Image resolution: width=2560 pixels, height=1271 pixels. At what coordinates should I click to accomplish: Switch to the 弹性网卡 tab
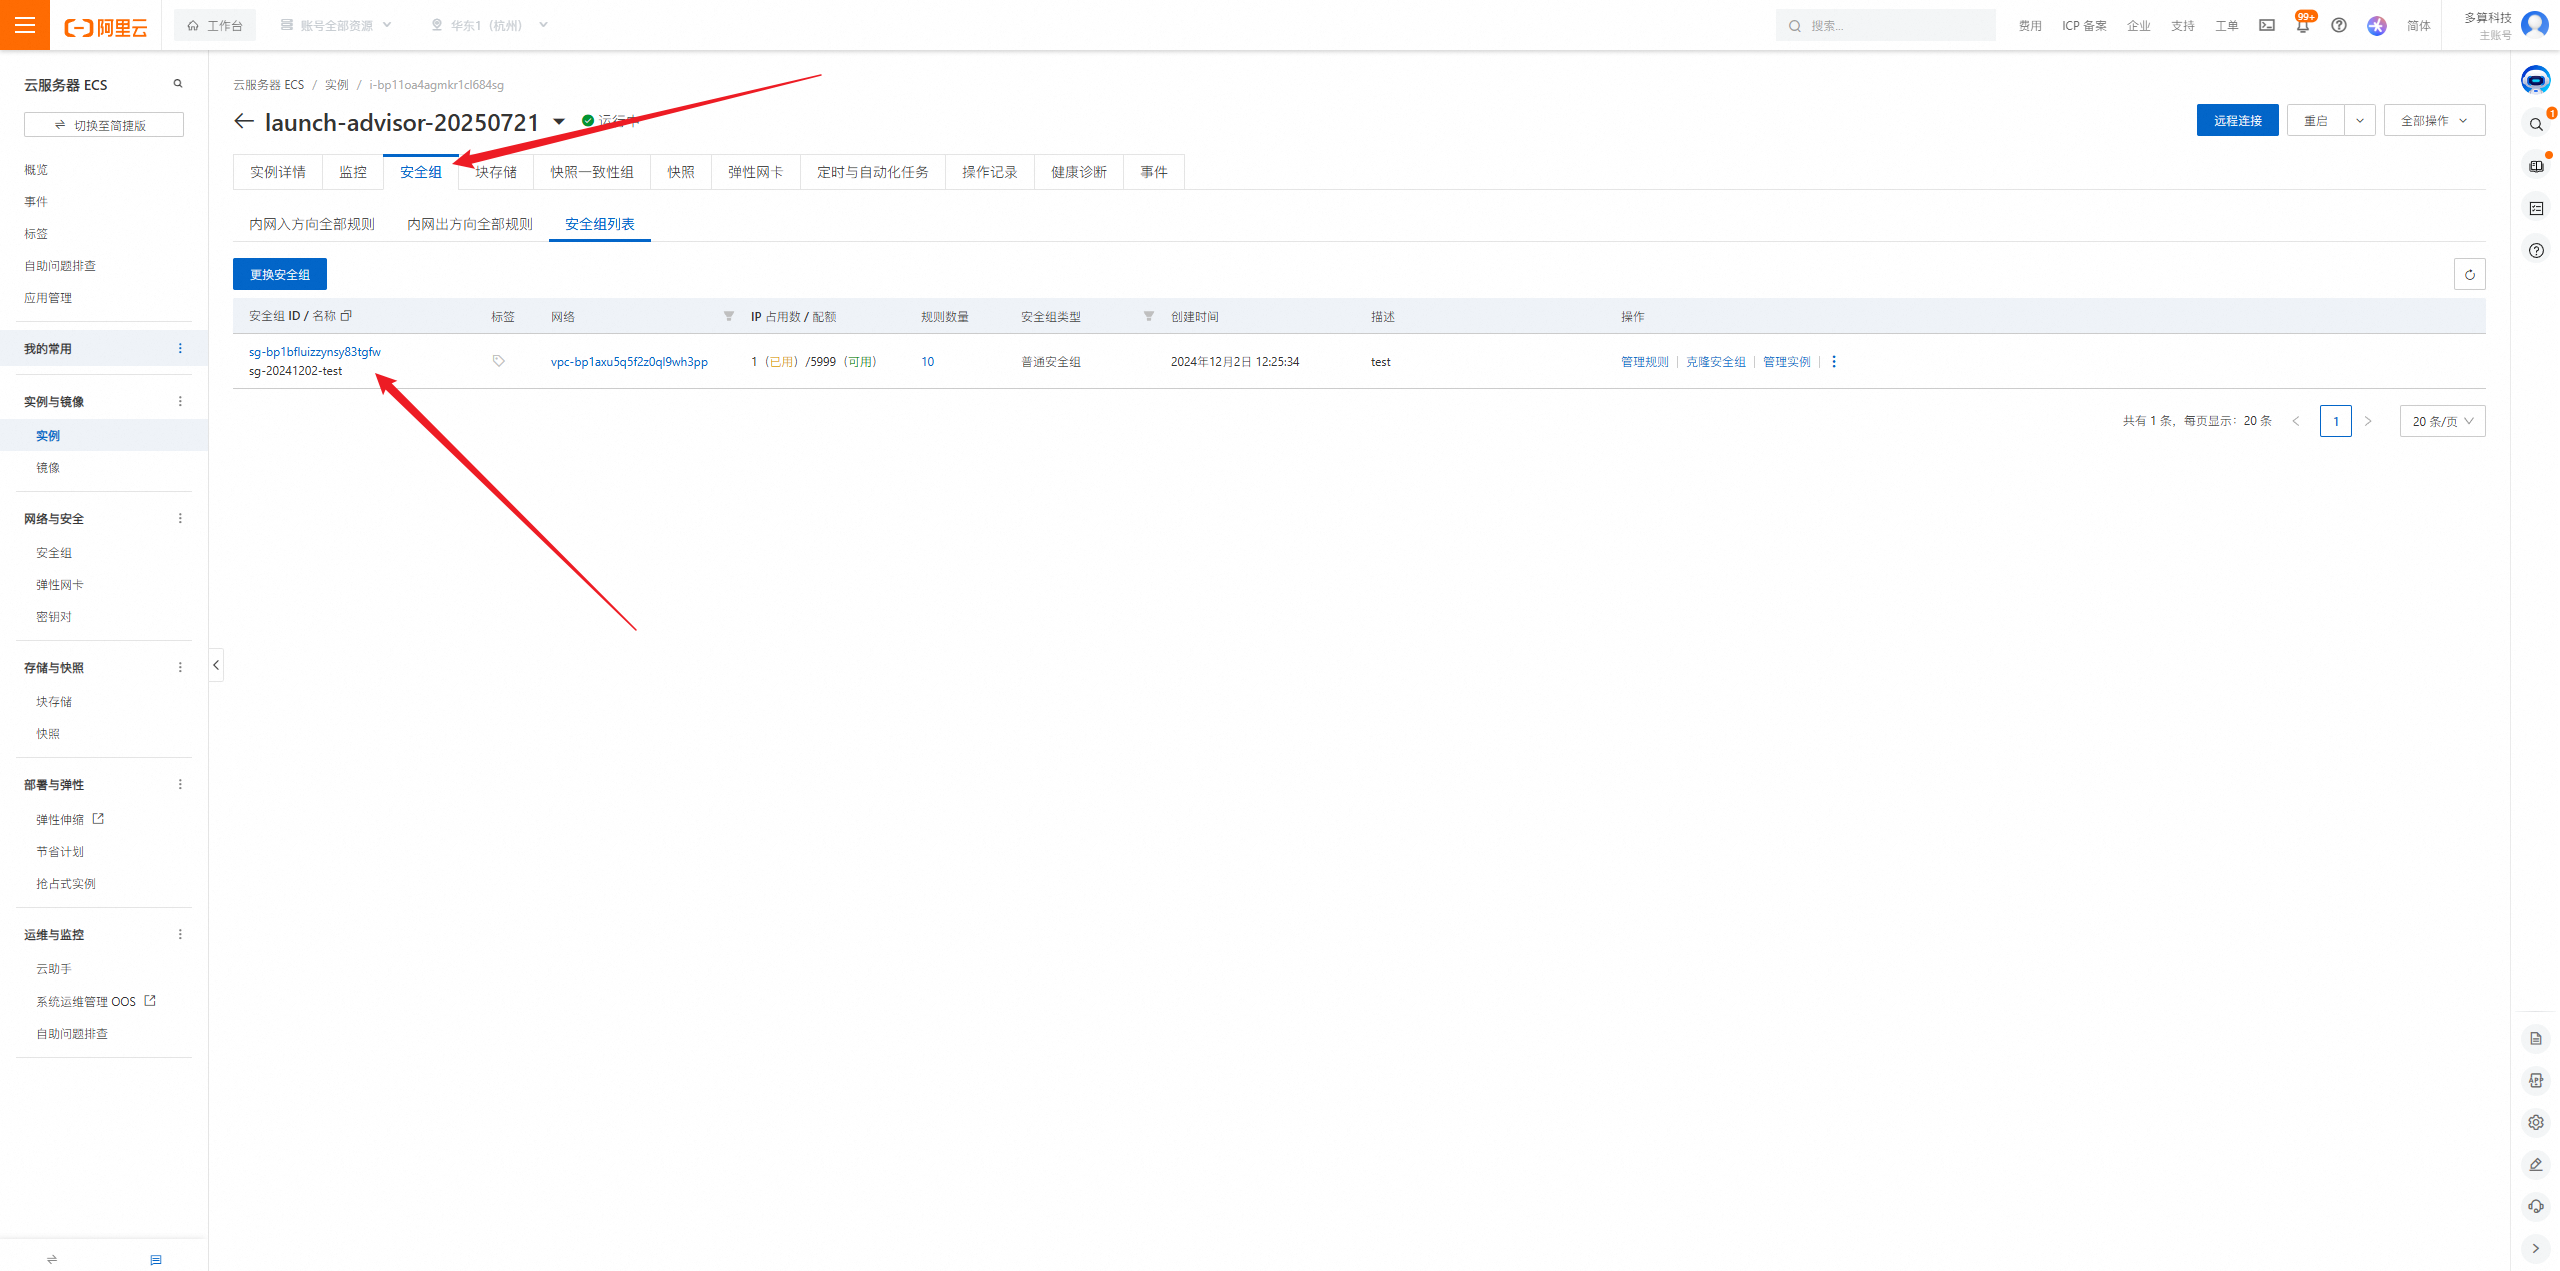click(x=755, y=172)
